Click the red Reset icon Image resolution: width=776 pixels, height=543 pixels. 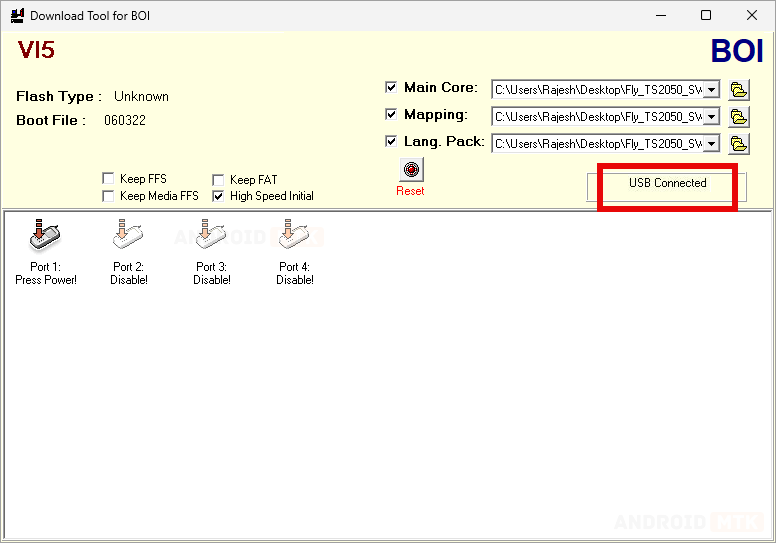pyautogui.click(x=410, y=169)
